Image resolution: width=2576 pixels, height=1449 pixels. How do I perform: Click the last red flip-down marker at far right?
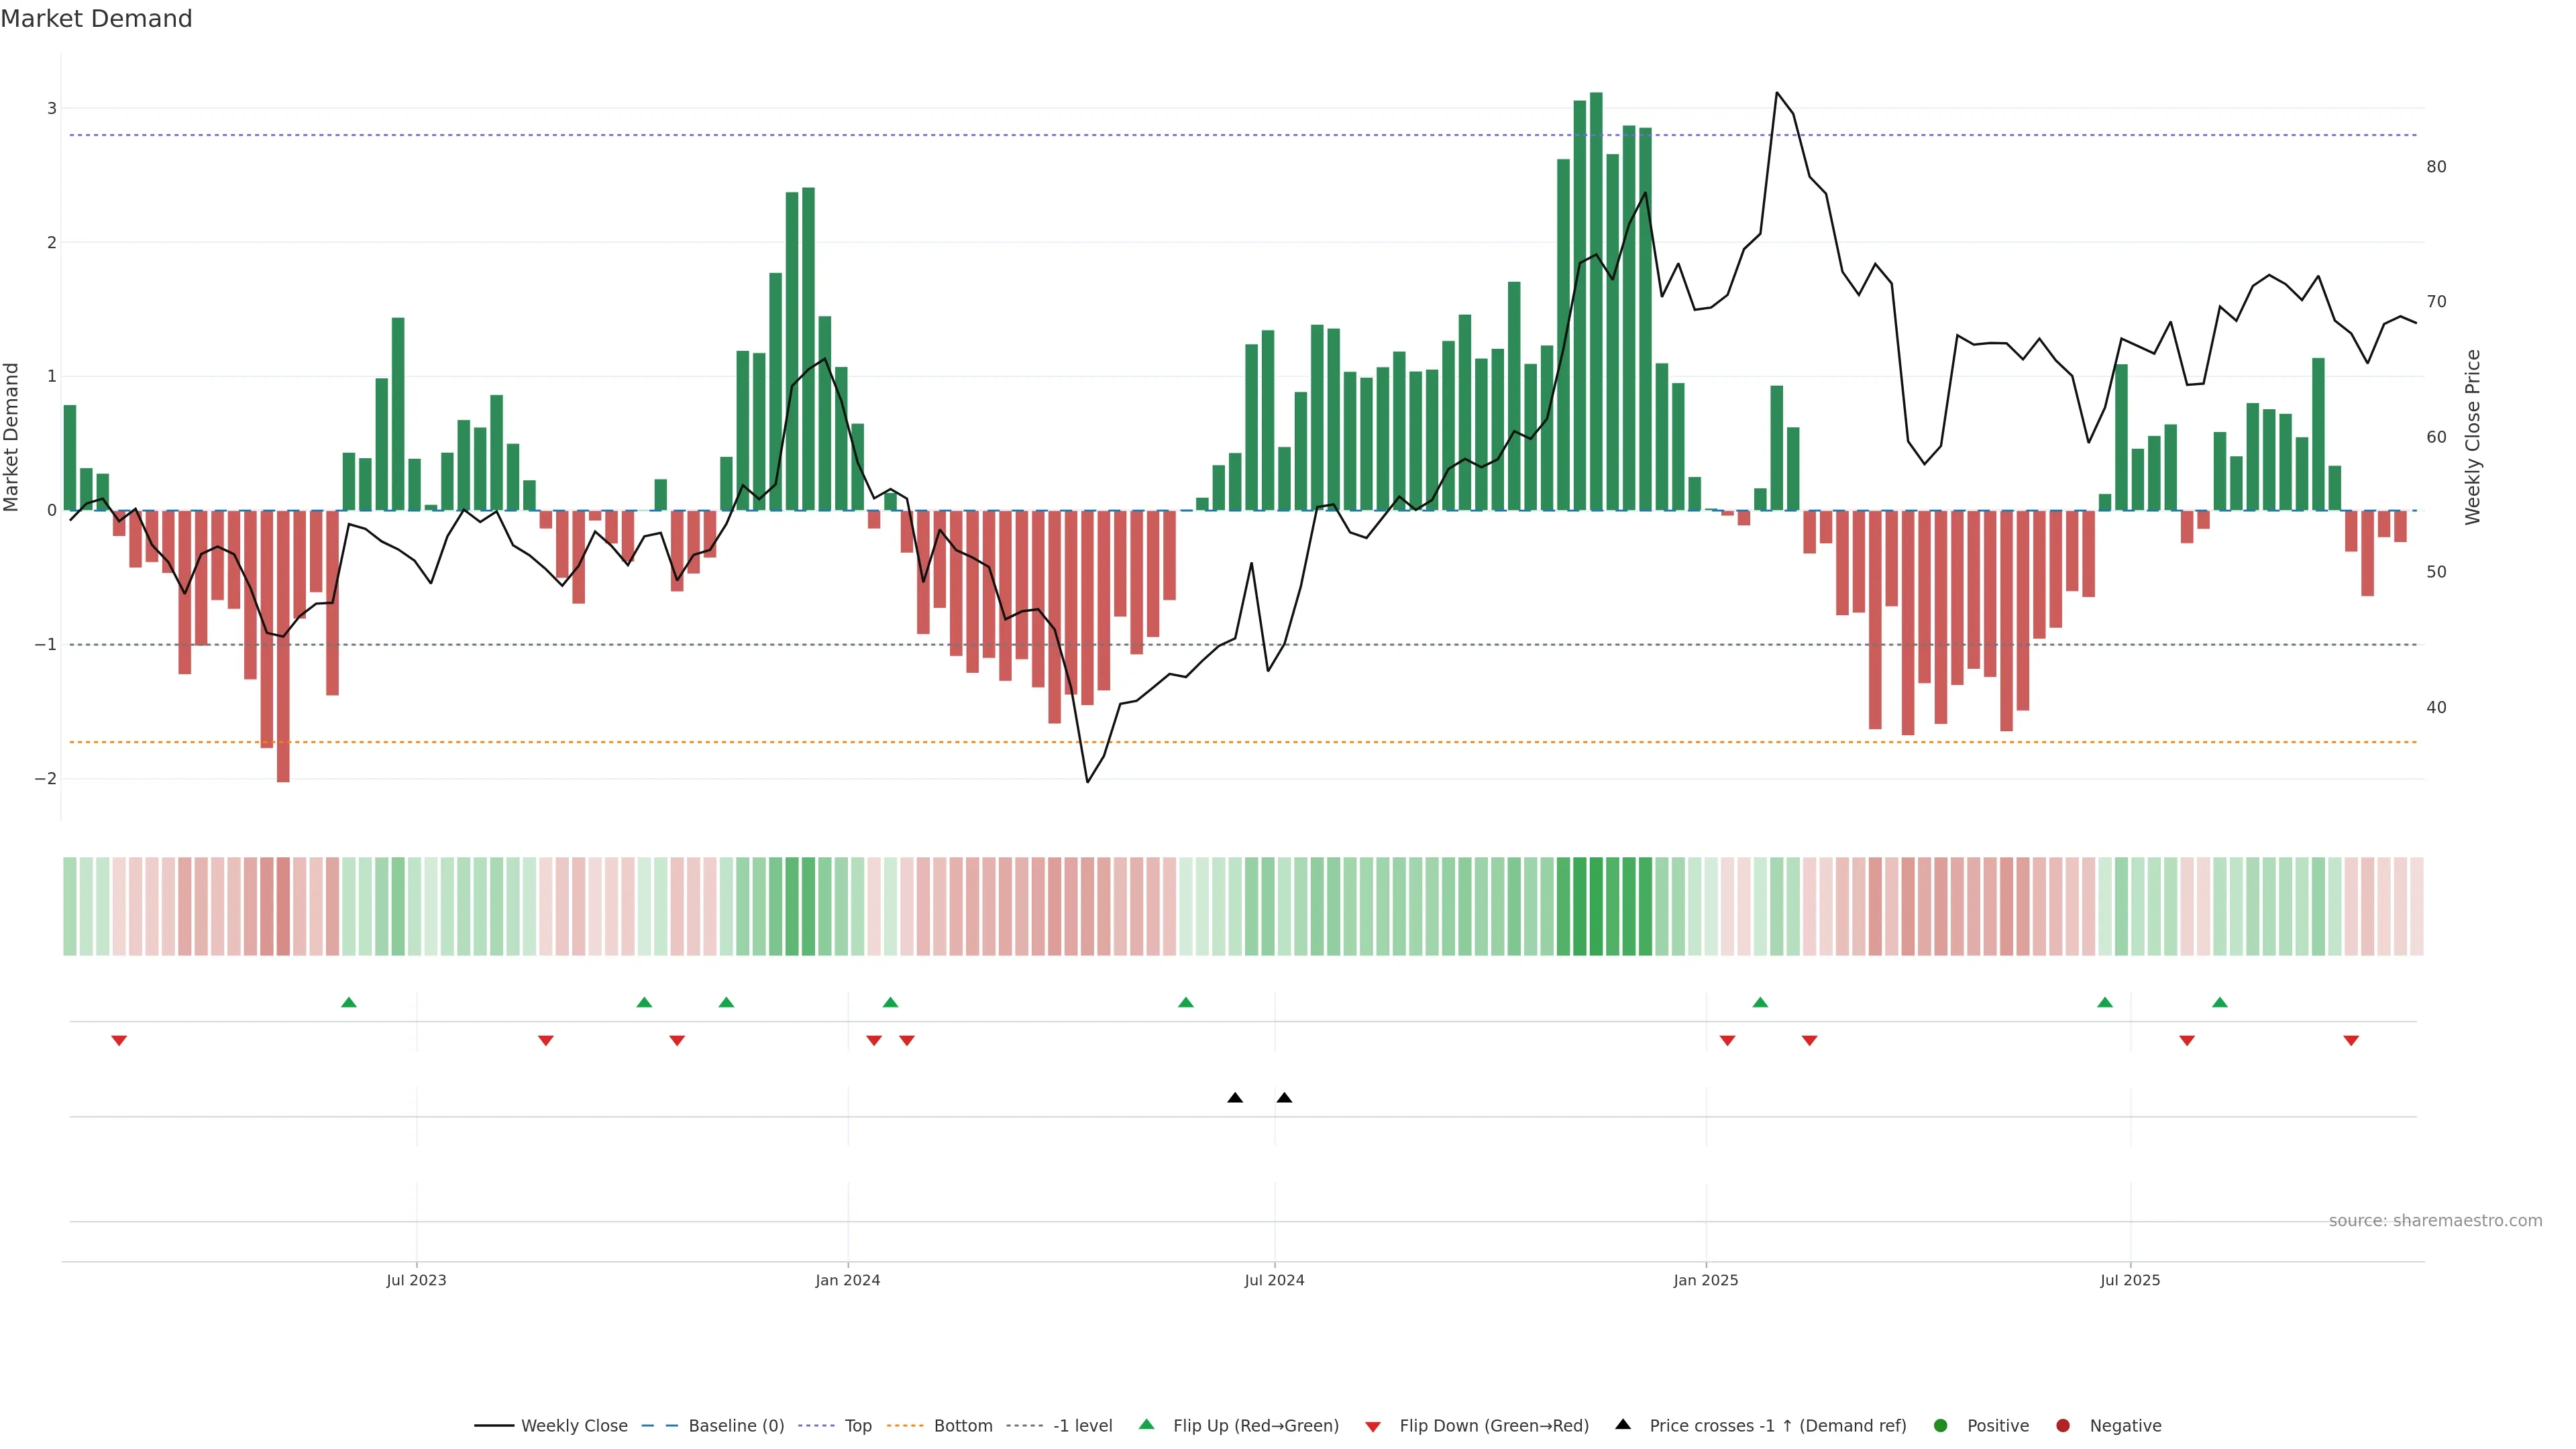2351,1041
